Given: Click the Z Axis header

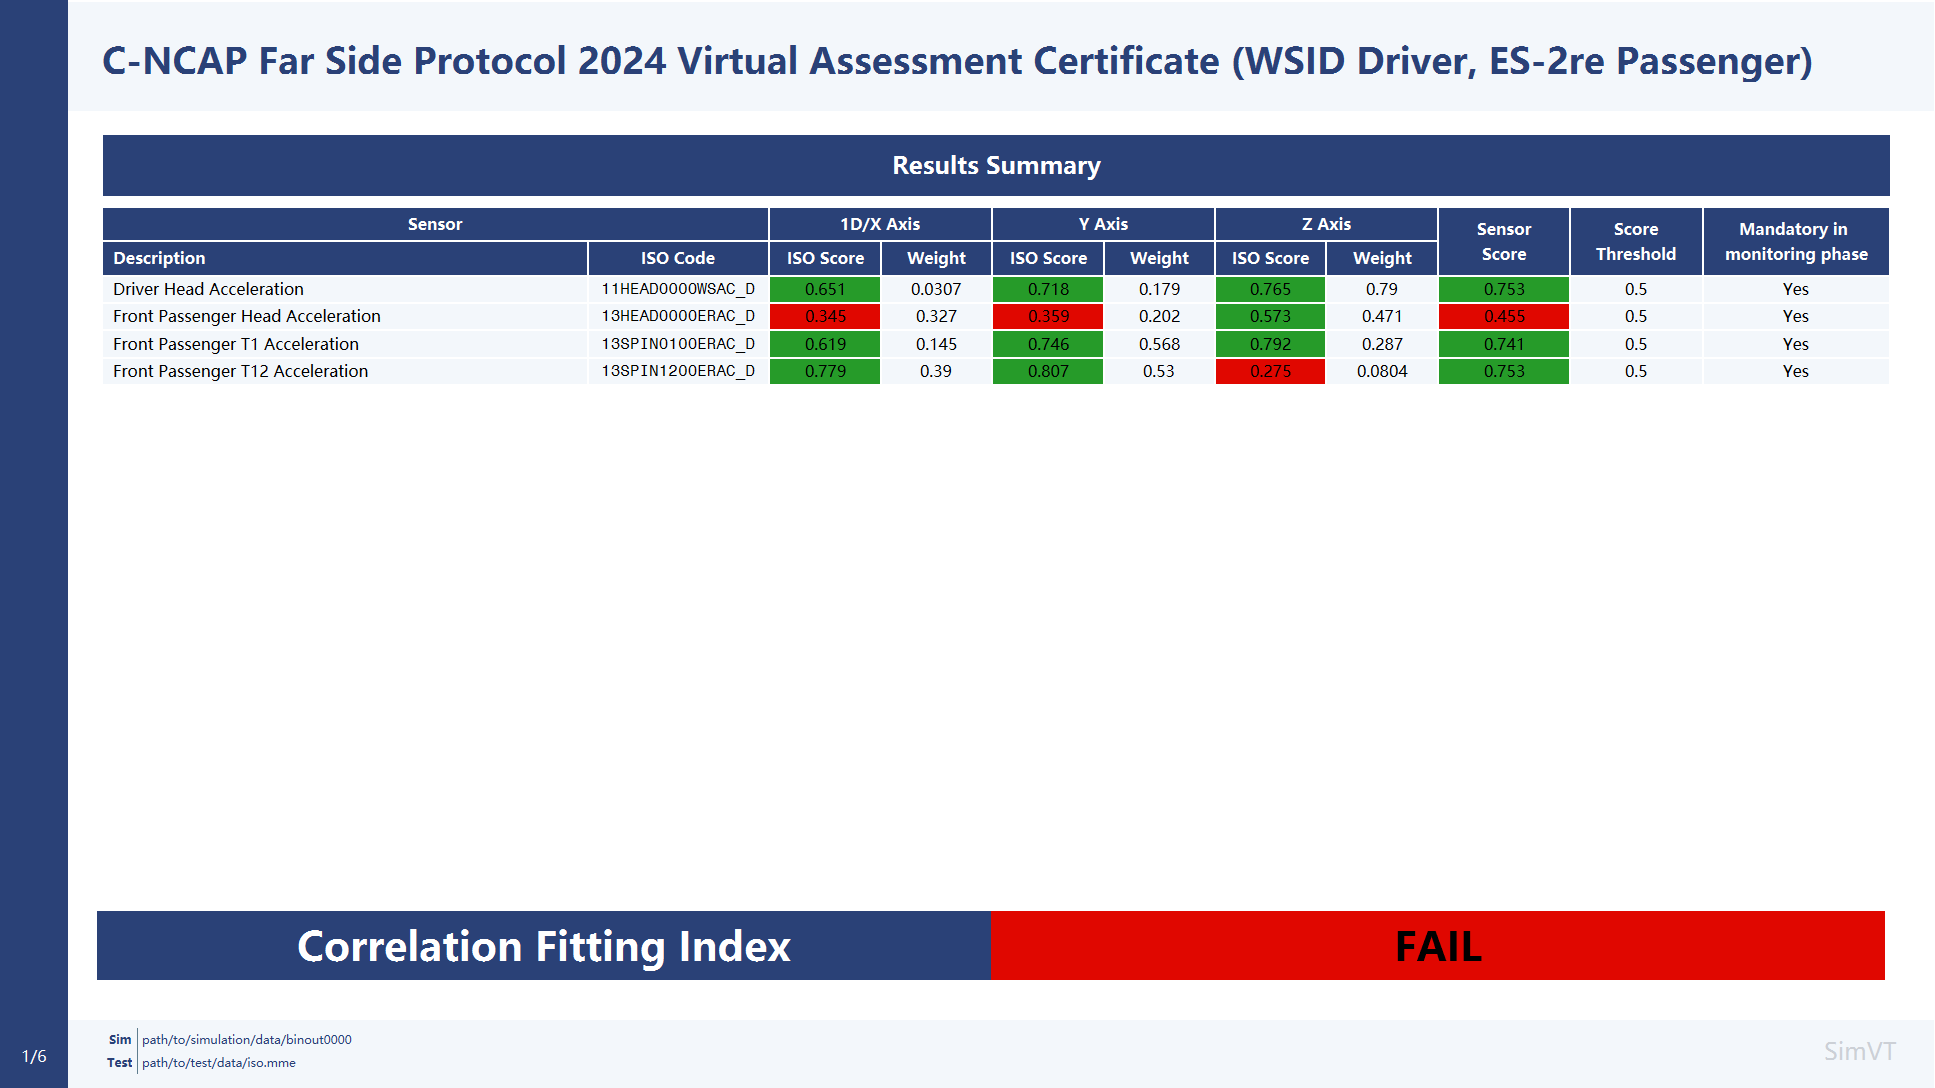Looking at the screenshot, I should tap(1326, 224).
